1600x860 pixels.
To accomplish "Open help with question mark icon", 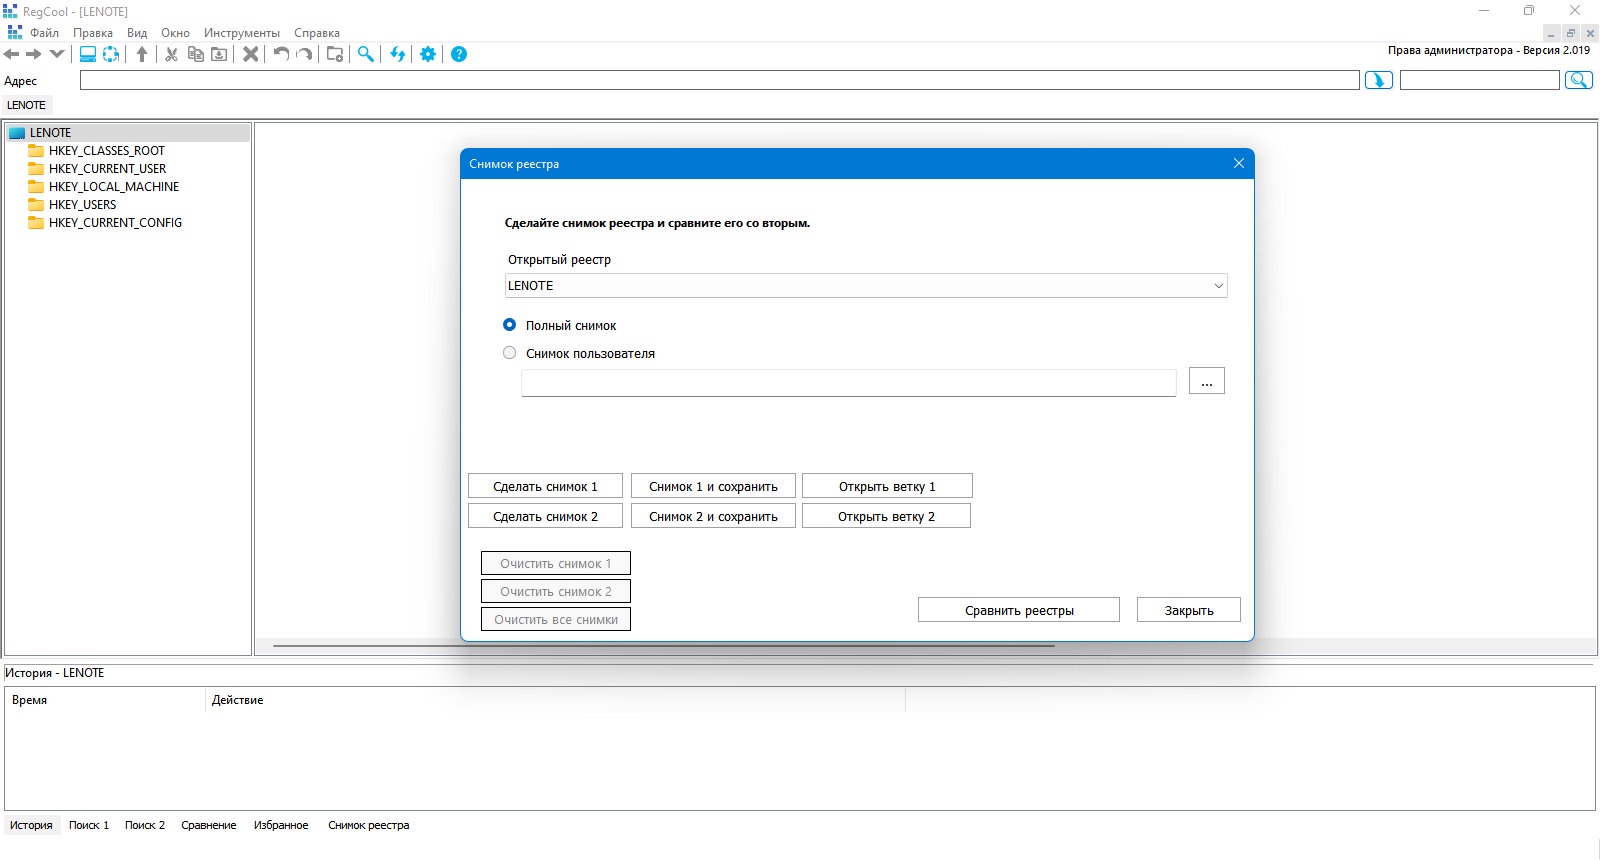I will click(459, 54).
